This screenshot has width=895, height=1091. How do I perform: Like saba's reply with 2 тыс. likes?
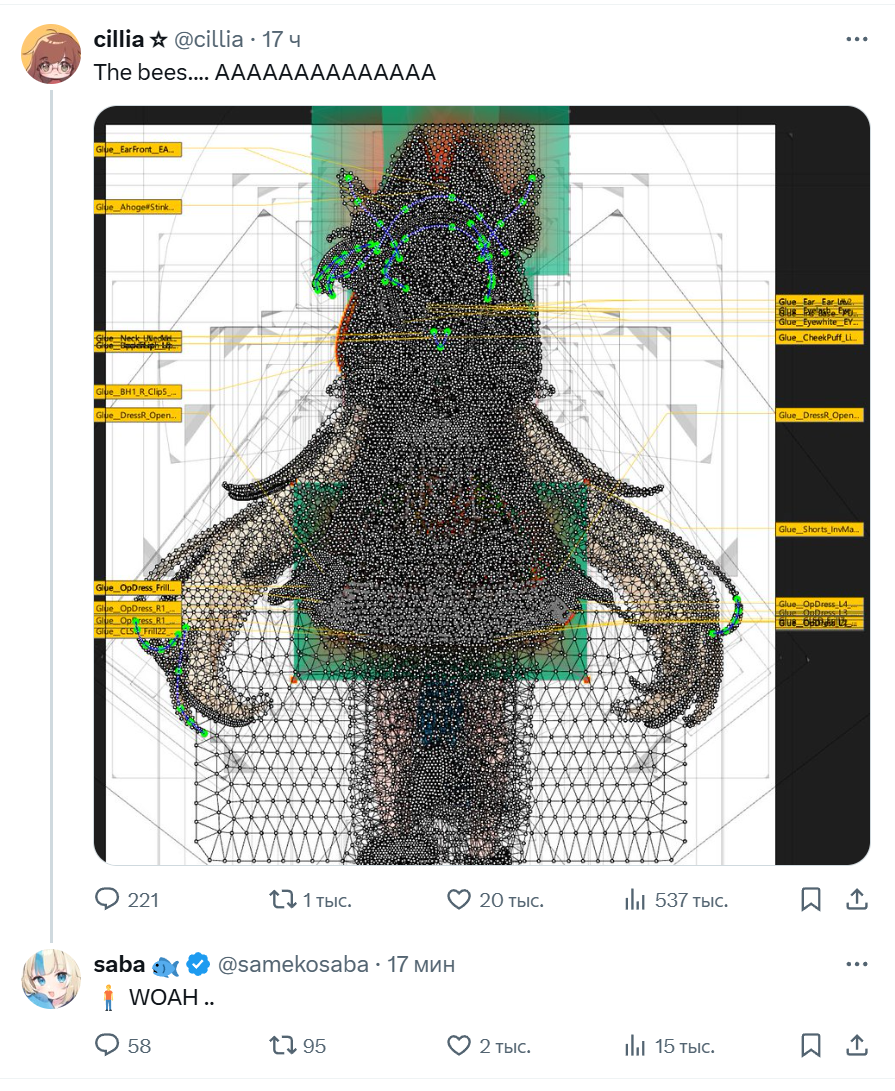pos(489,1045)
